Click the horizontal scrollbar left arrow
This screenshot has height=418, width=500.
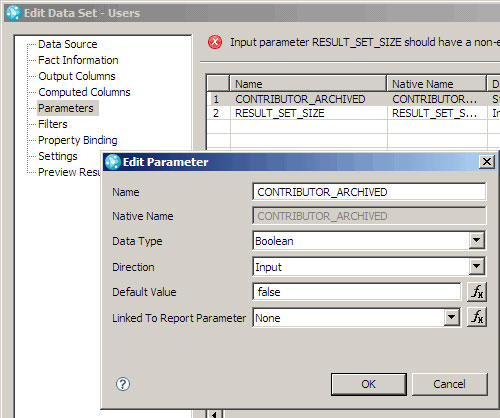[x=214, y=414]
